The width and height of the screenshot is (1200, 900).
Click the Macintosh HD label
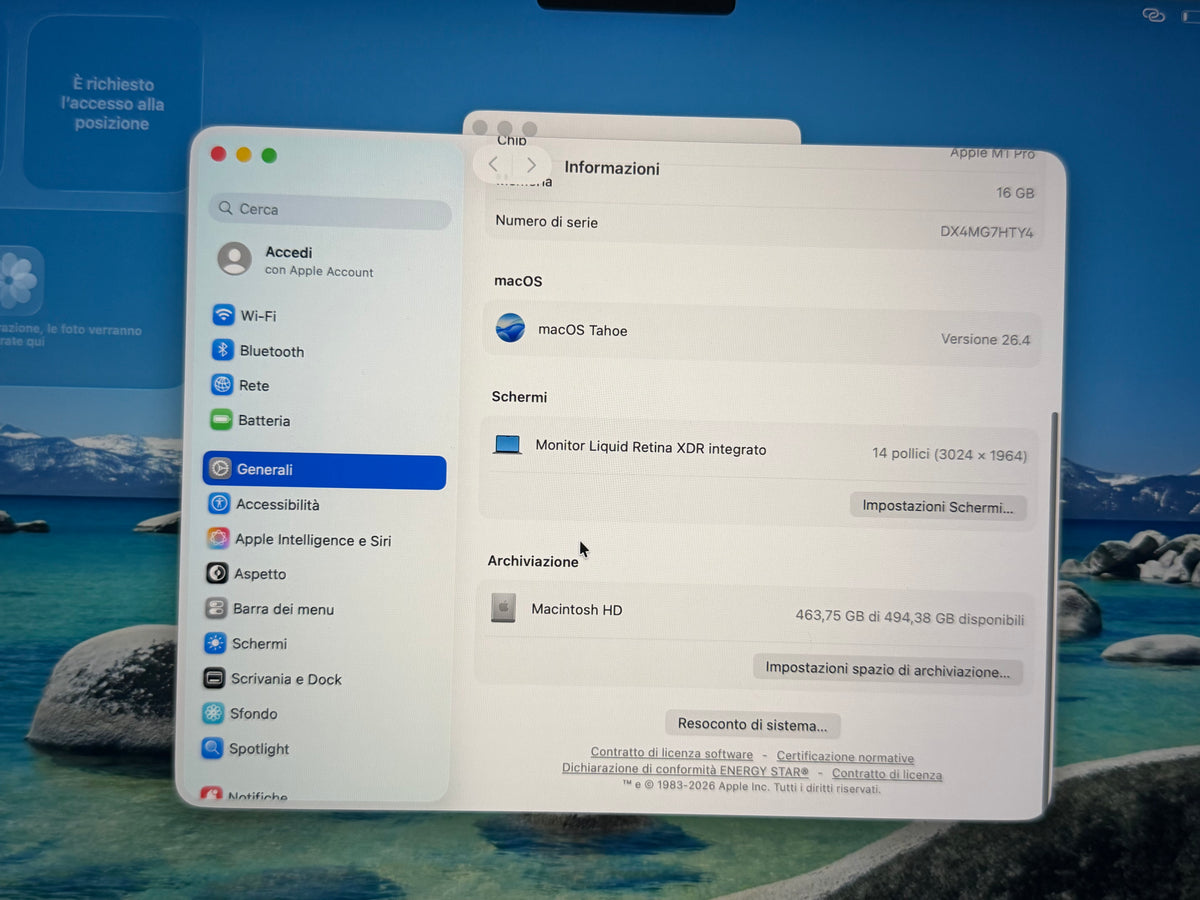(577, 609)
